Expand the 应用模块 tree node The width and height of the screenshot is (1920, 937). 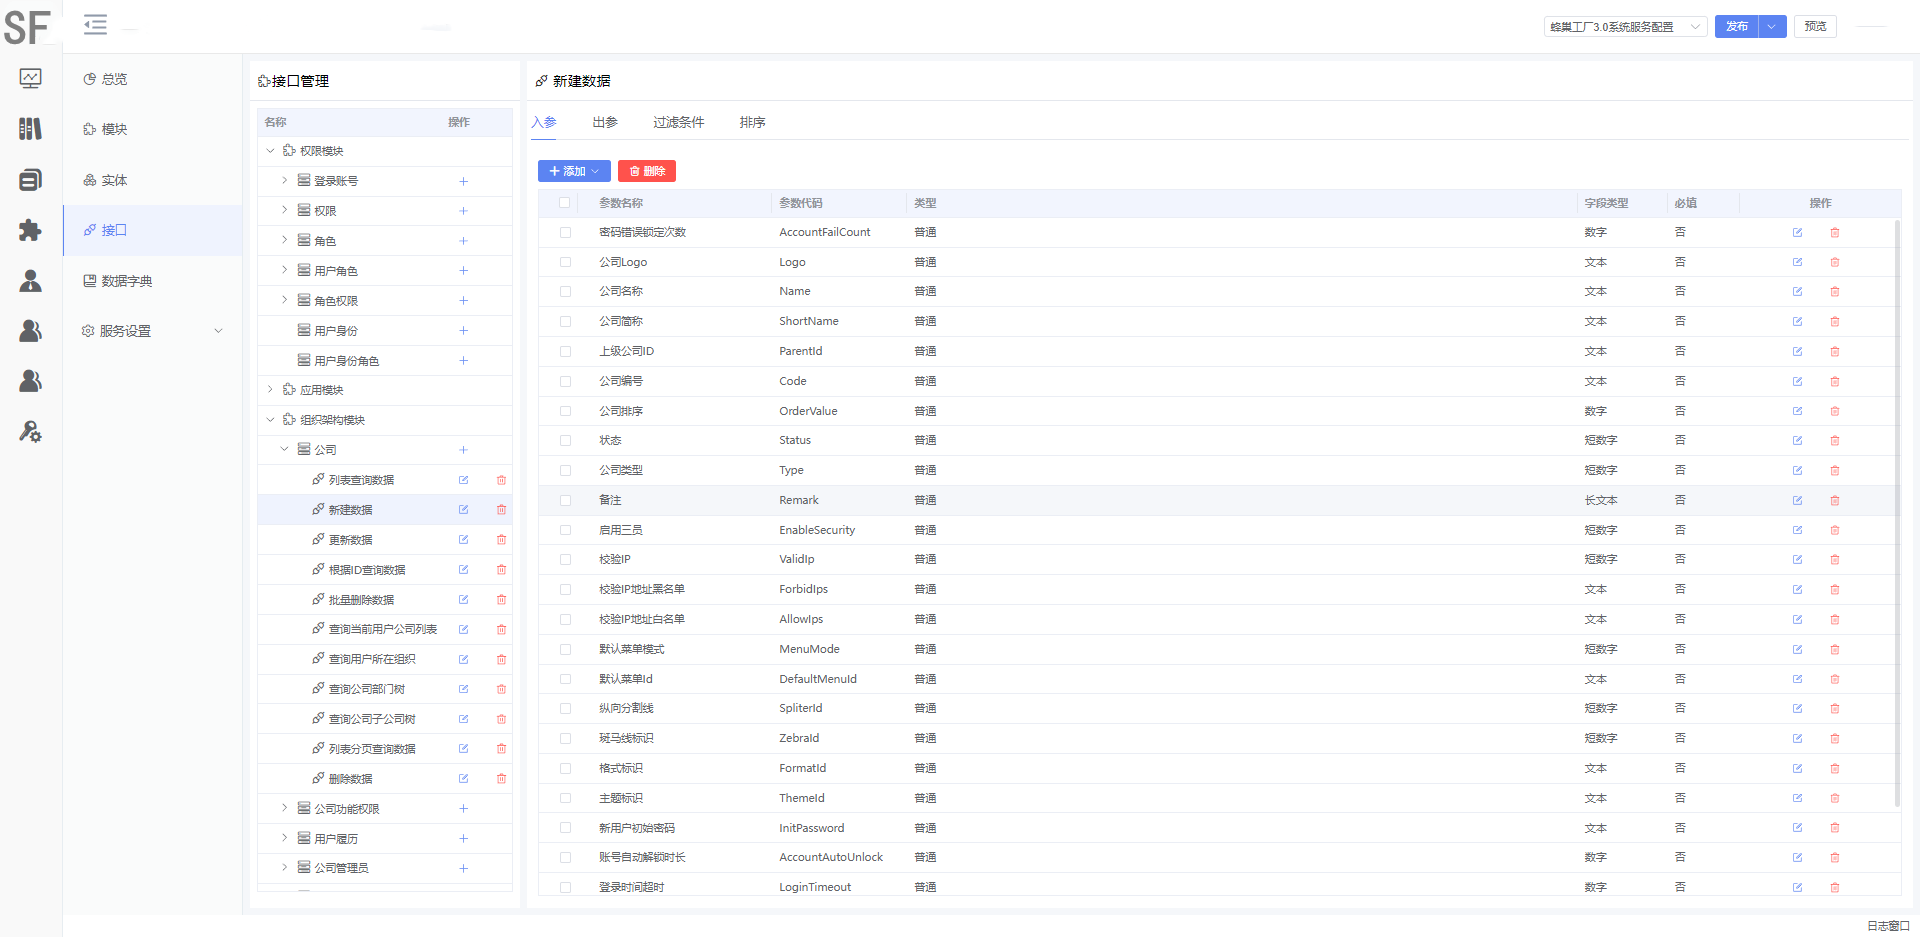pos(270,390)
